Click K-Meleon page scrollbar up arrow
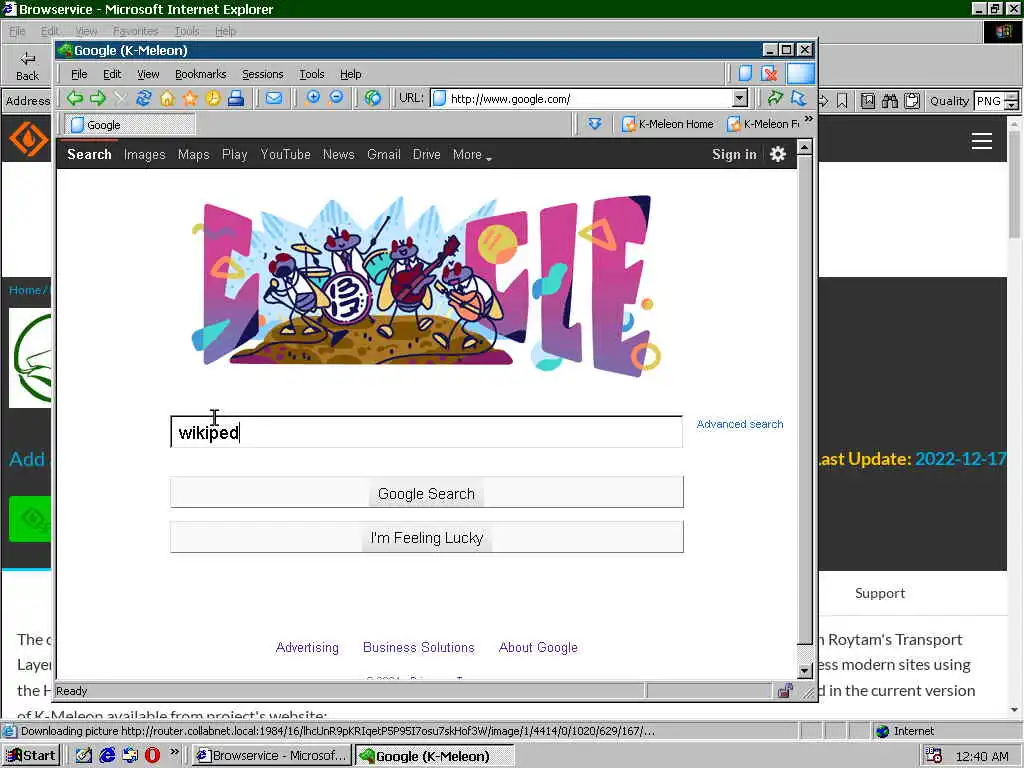Image resolution: width=1024 pixels, height=768 pixels. pos(805,147)
